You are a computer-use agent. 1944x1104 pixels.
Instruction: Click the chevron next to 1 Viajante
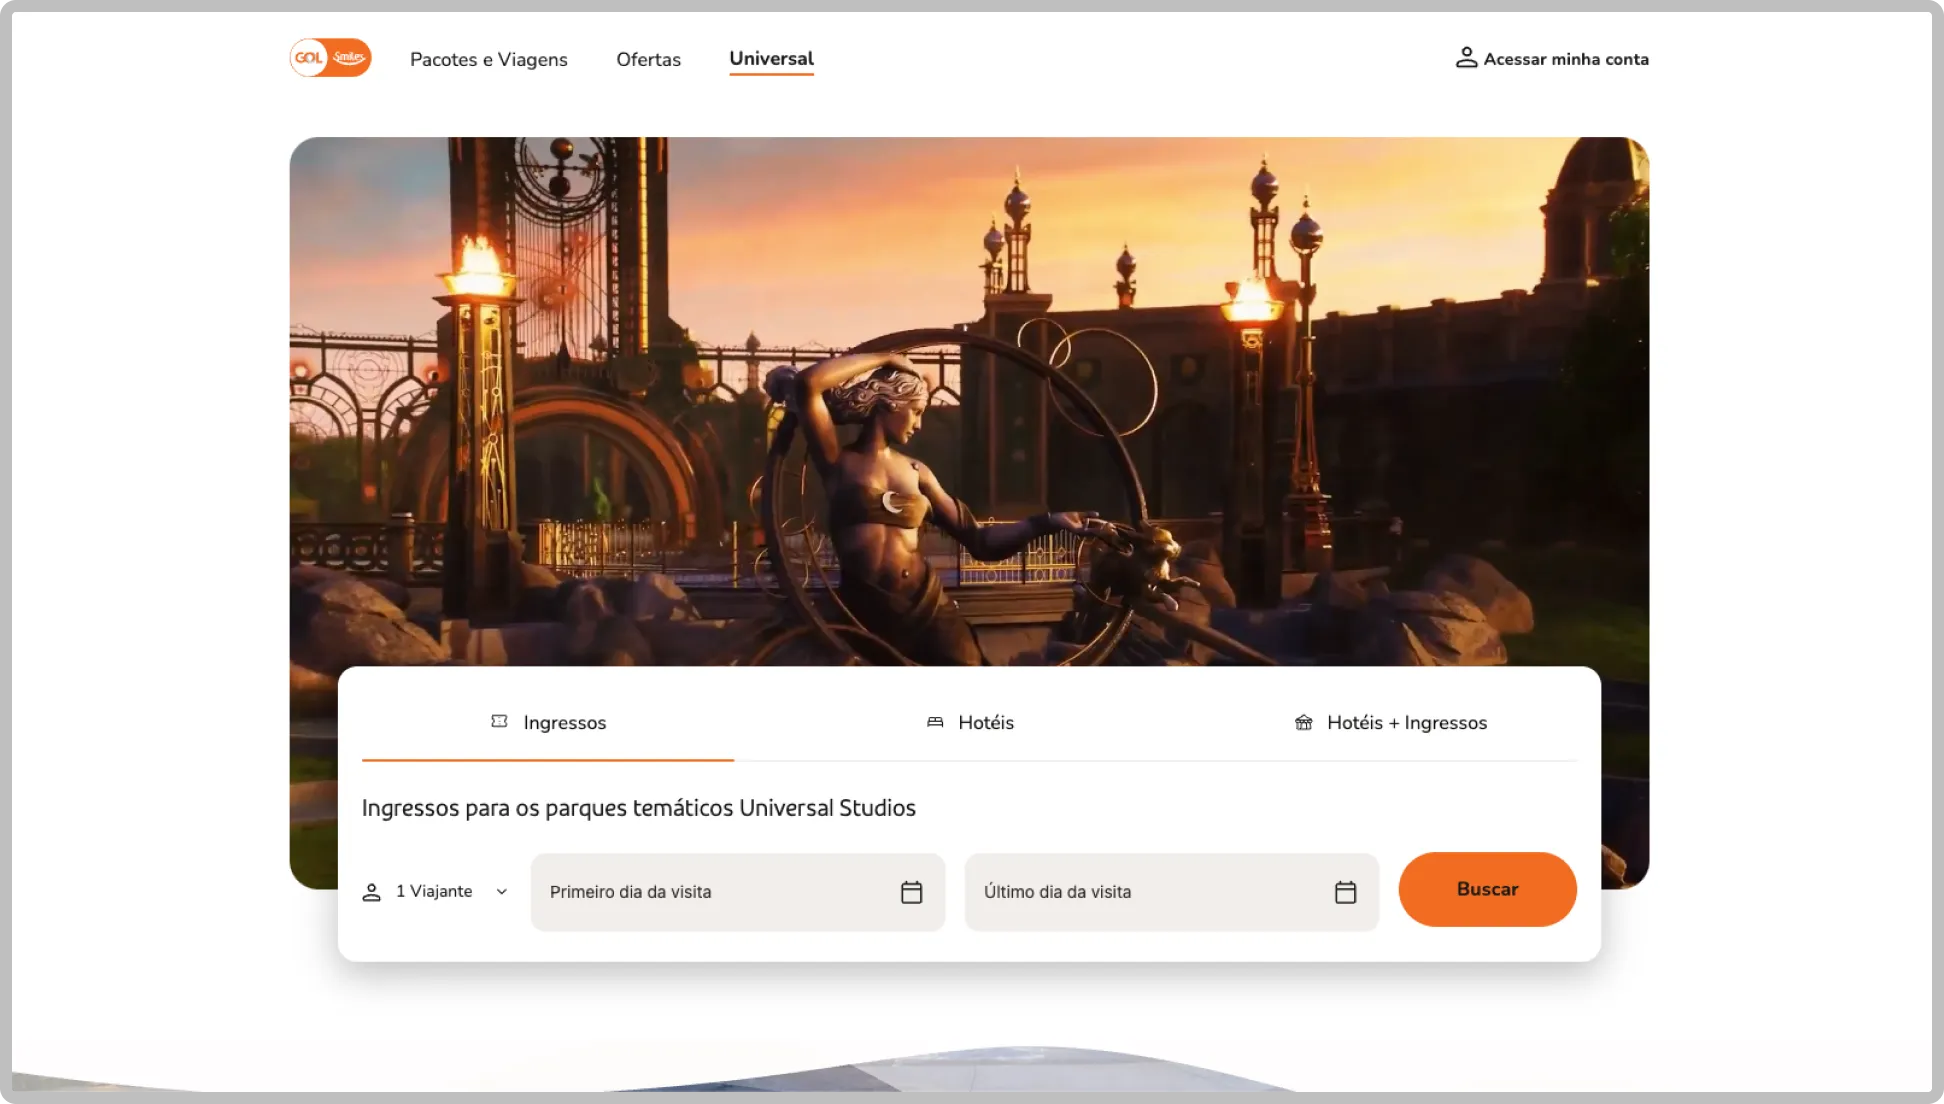pyautogui.click(x=502, y=891)
